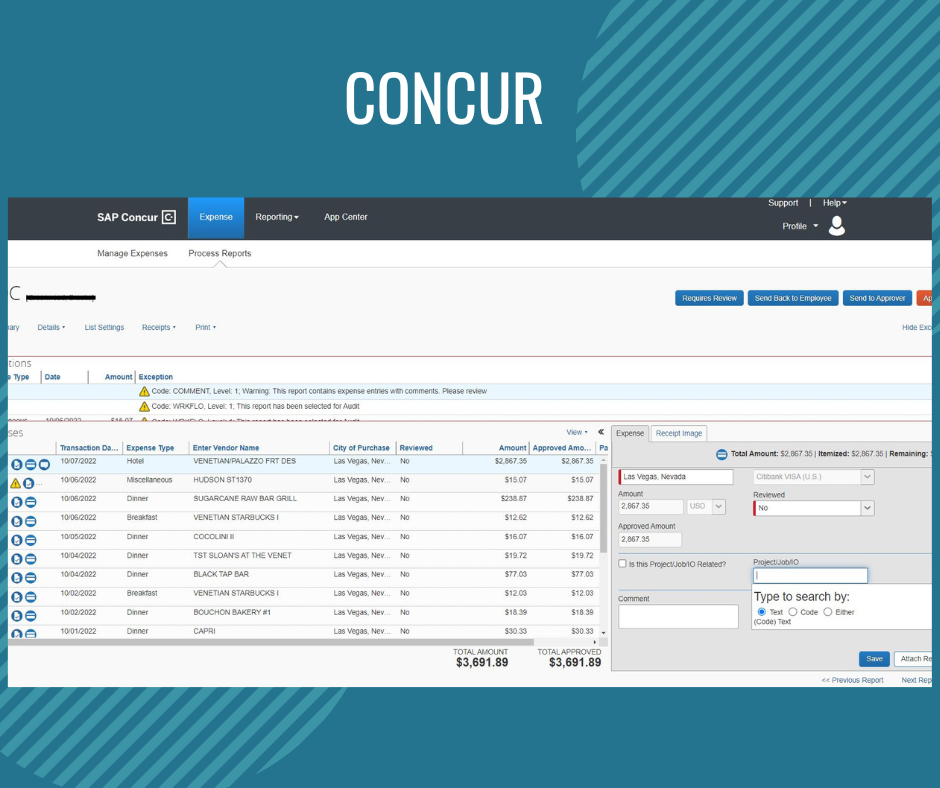Click the SAP Concur logo icon
Screen dimensions: 940x788
tap(169, 217)
